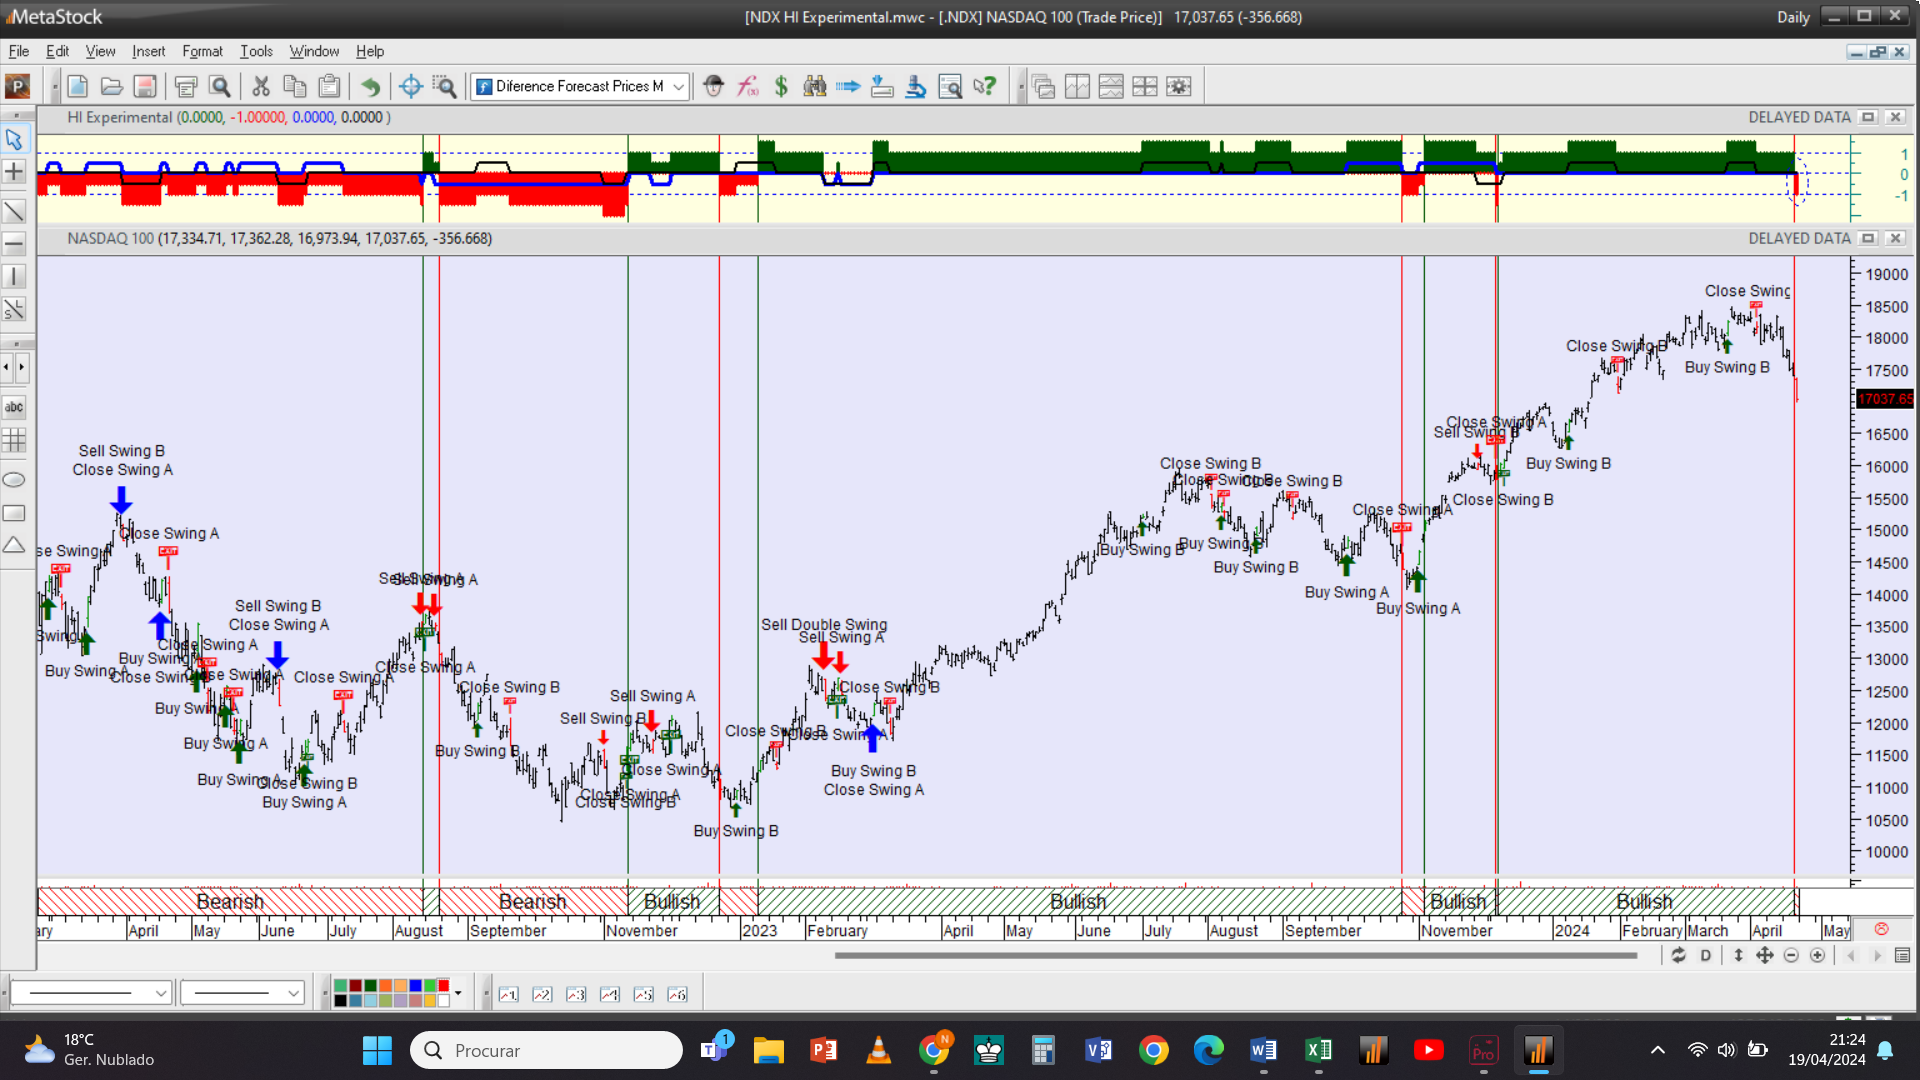Viewport: 1920px width, 1080px height.
Task: Toggle the D periodicity button
Action: coord(1706,955)
